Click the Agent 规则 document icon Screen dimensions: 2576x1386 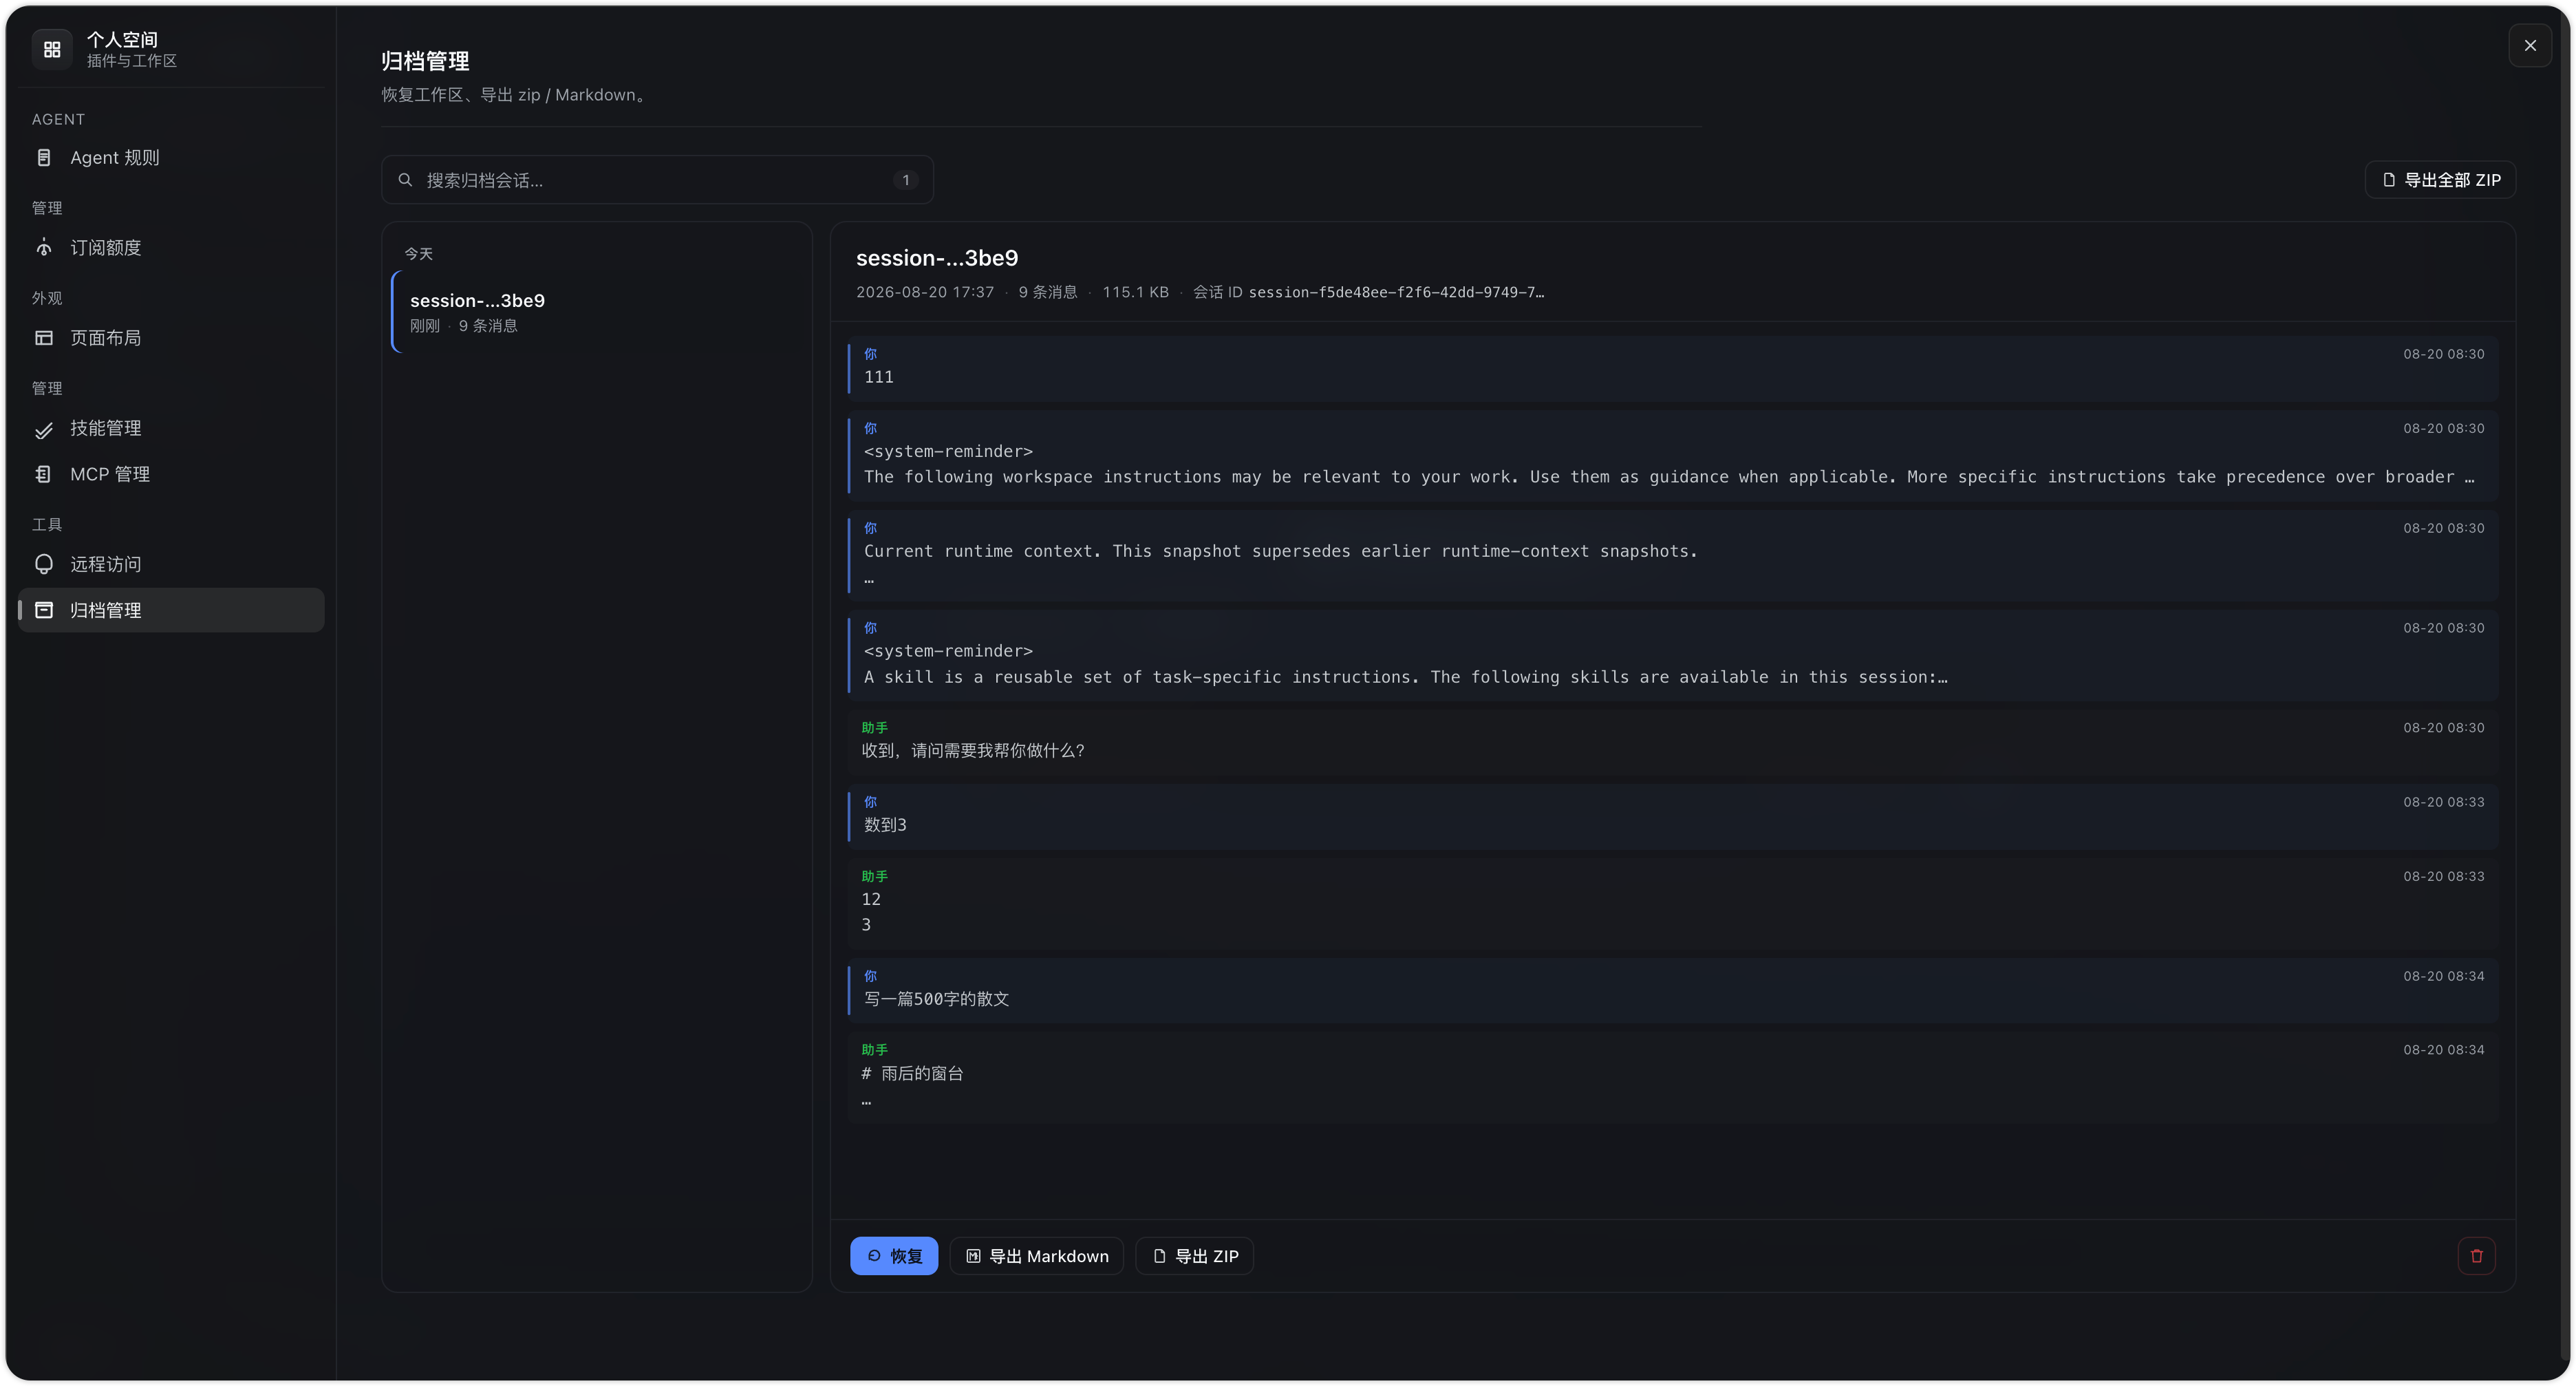pyautogui.click(x=44, y=158)
